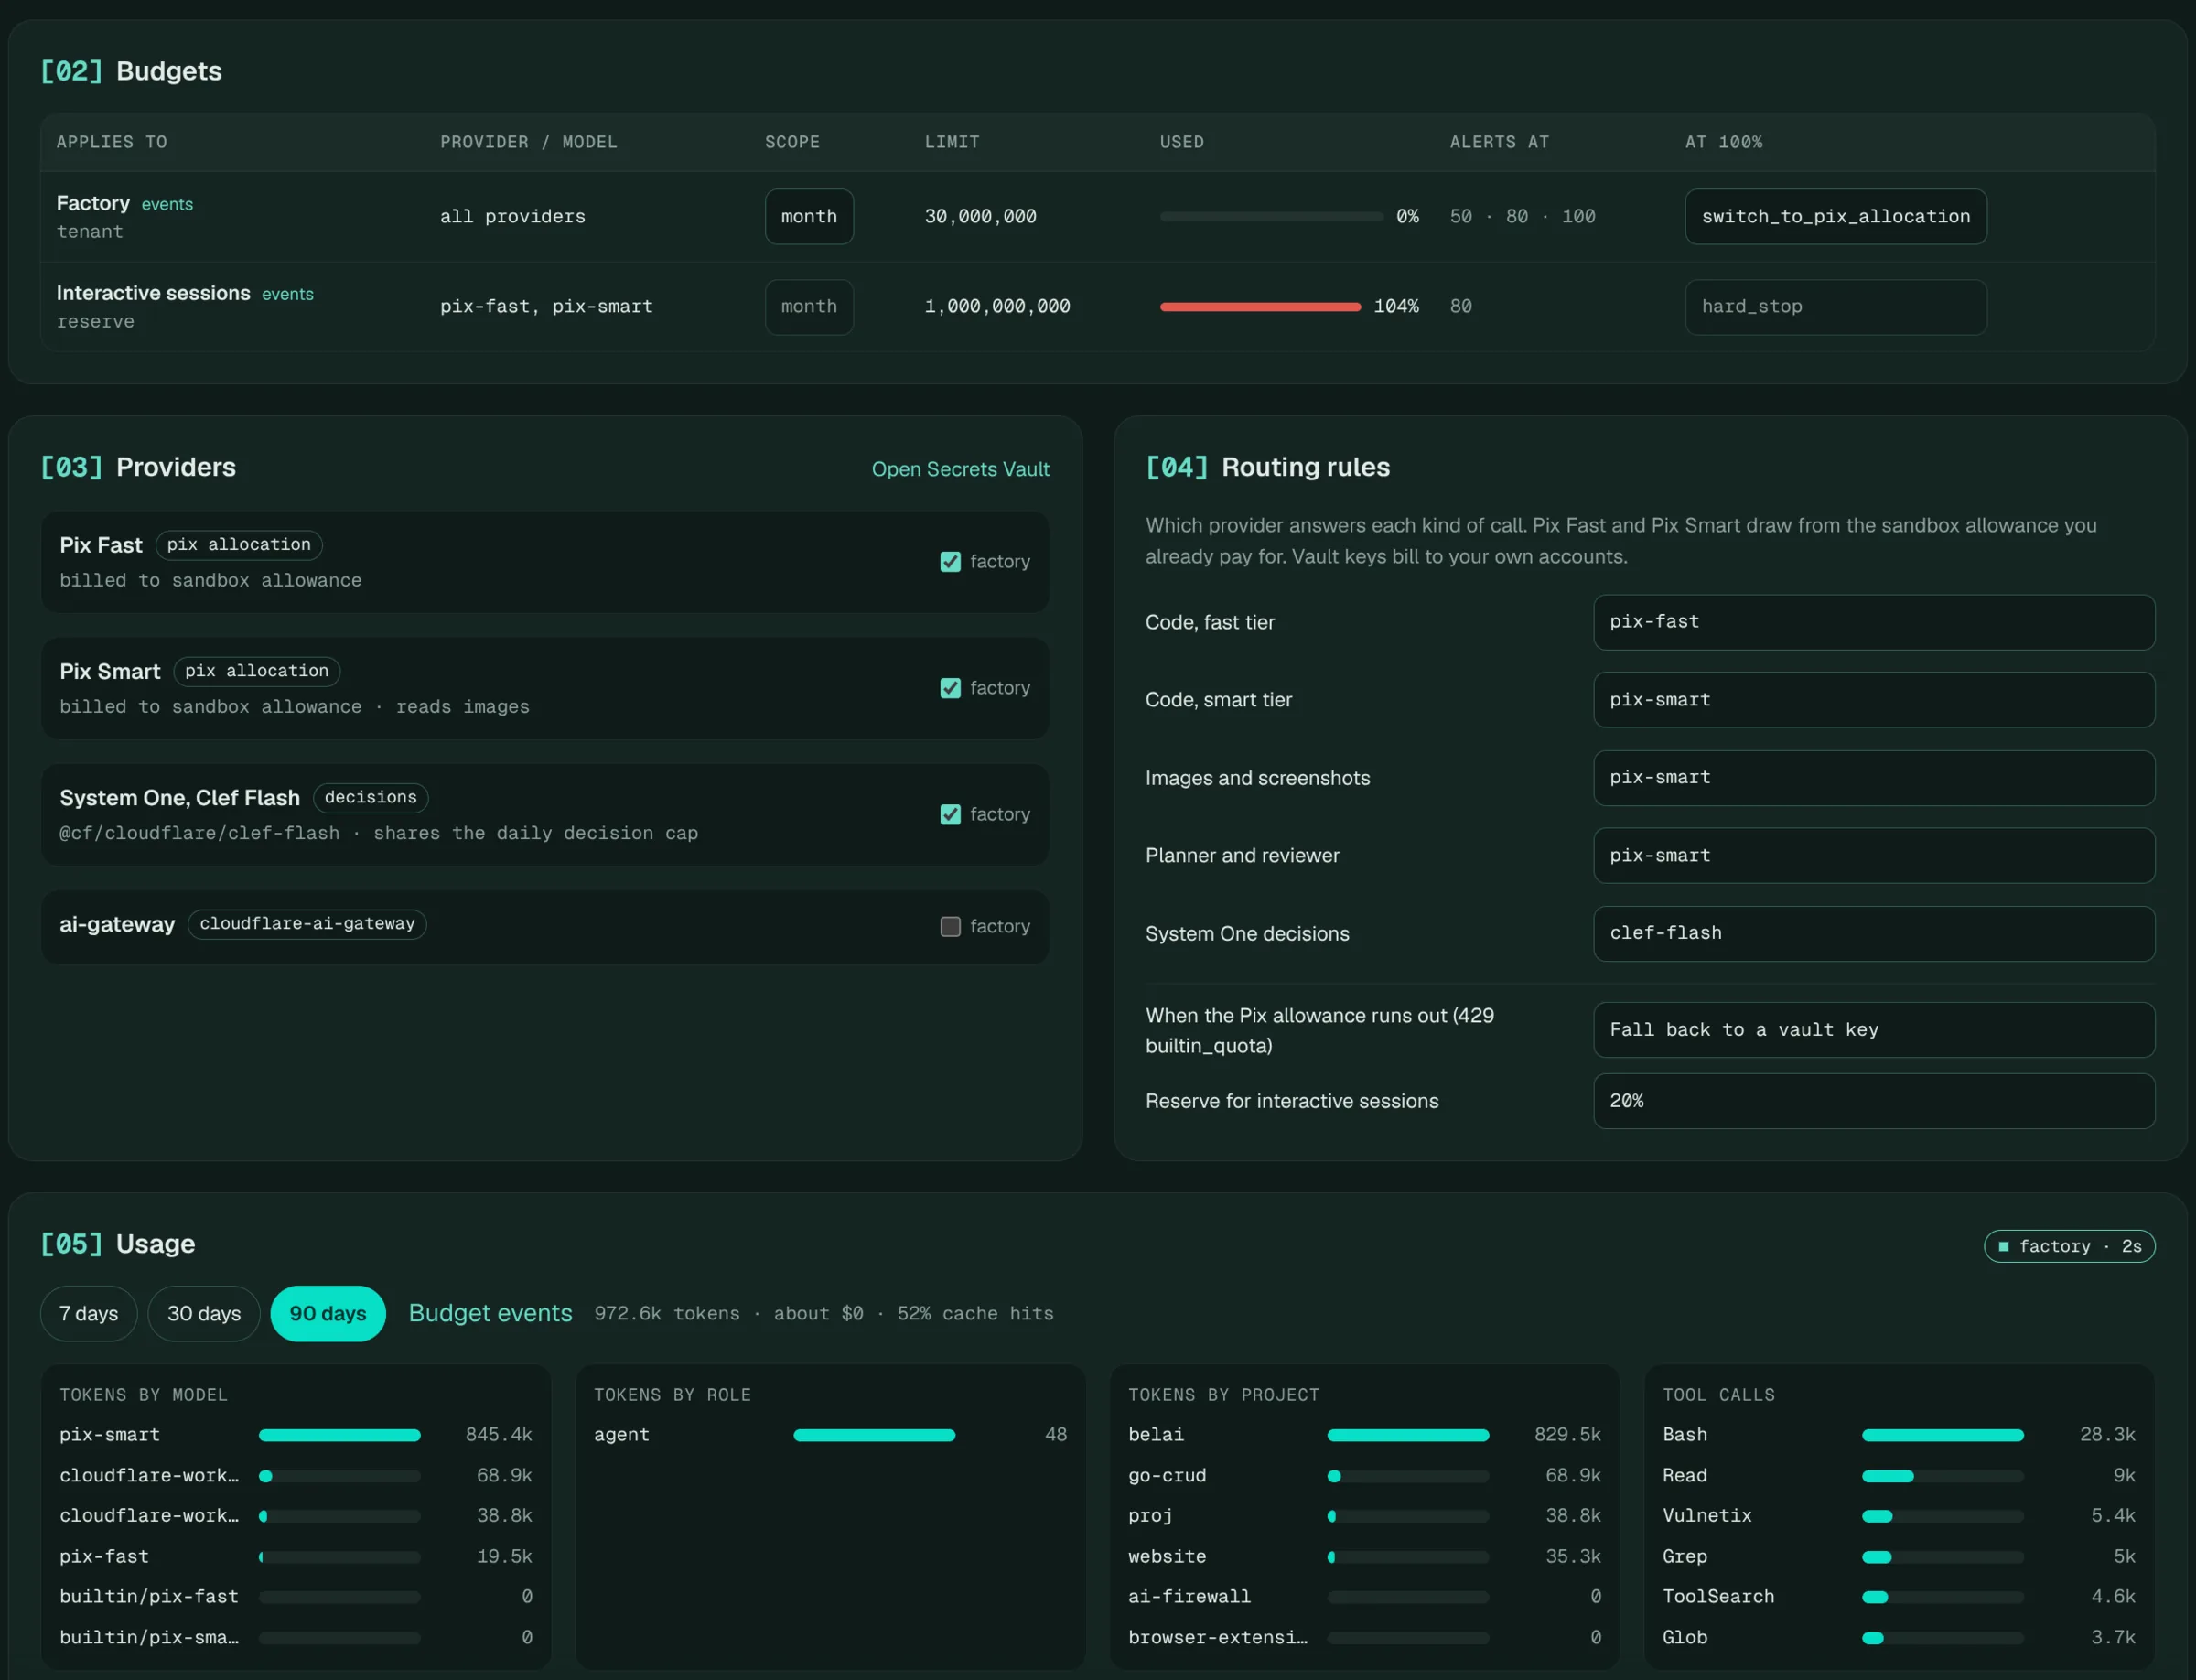Enable factory checkbox for ai-gateway
The width and height of the screenshot is (2196, 1680).
[x=950, y=926]
